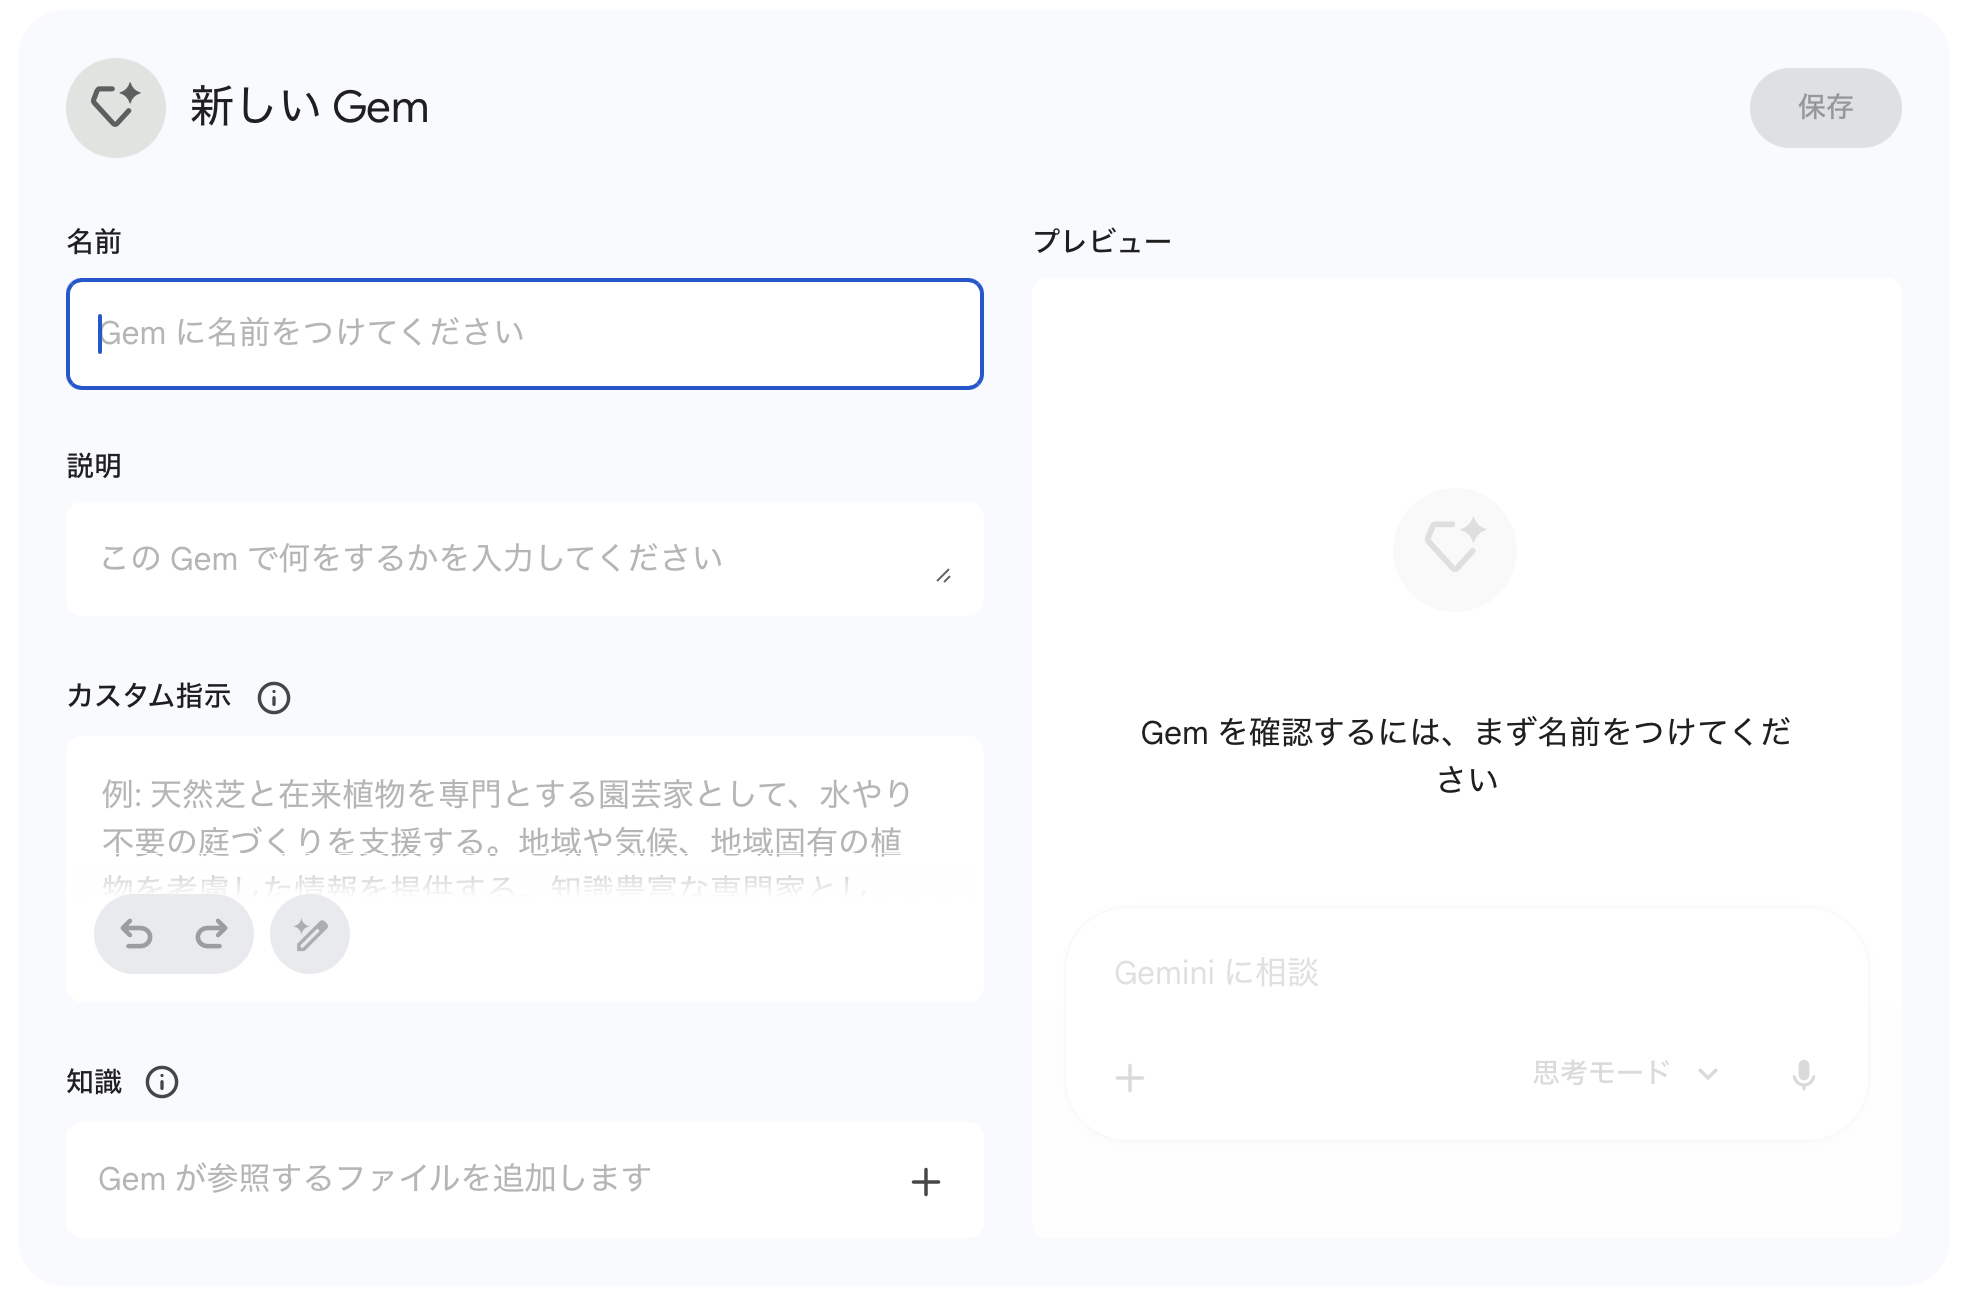Open info icon next to カスタム指示

[x=274, y=697]
